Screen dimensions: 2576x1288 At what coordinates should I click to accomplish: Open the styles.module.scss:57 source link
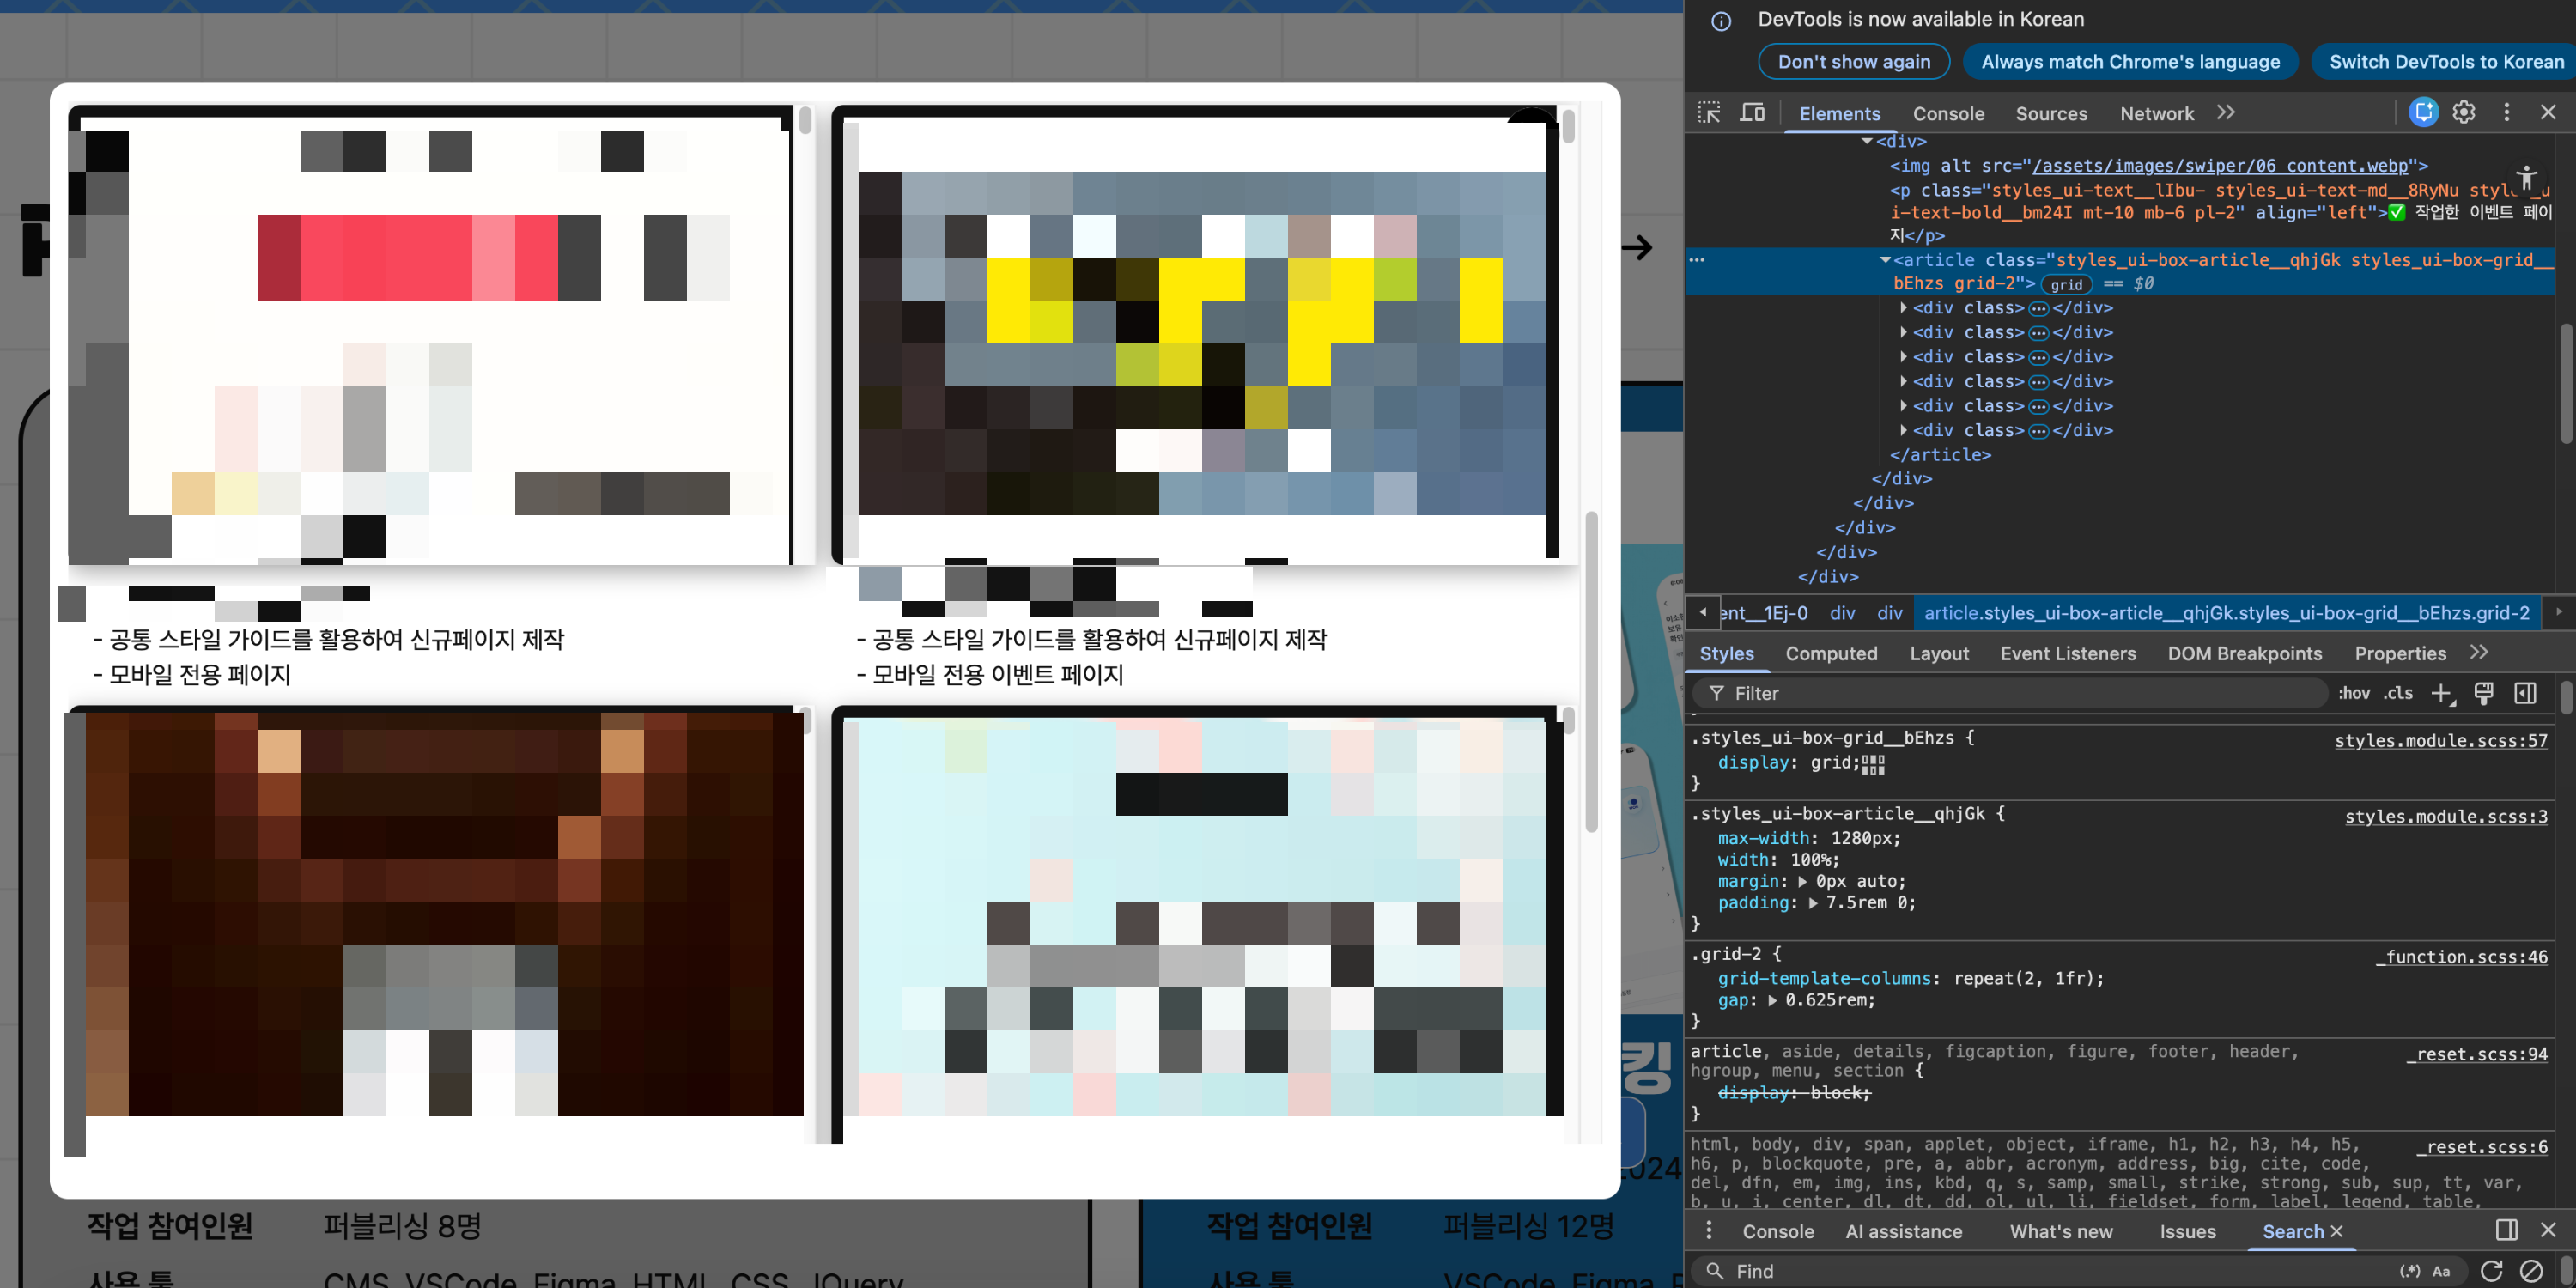pyautogui.click(x=2440, y=740)
